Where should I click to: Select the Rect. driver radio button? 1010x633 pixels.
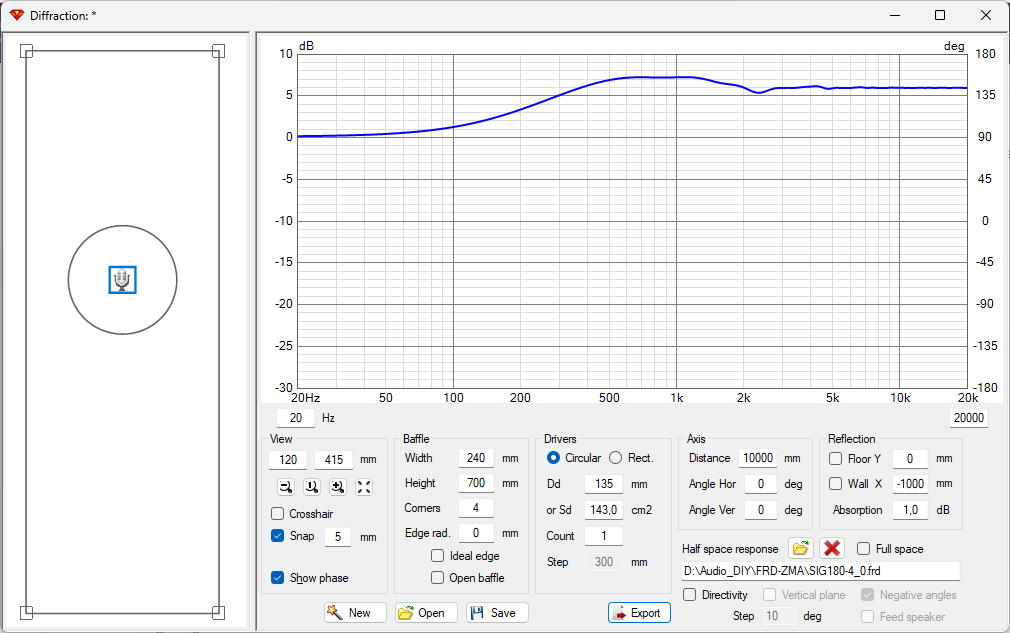616,458
